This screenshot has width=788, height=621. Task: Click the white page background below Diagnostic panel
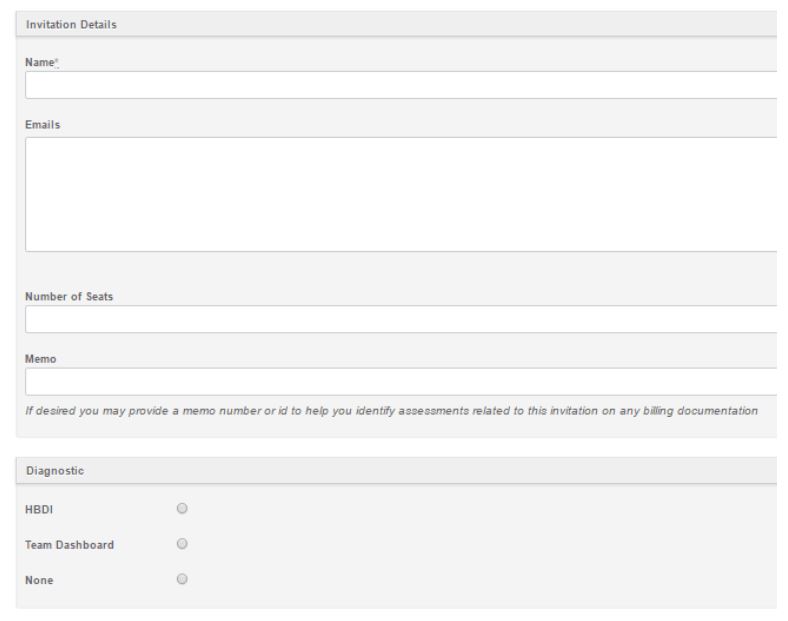click(x=400, y=614)
